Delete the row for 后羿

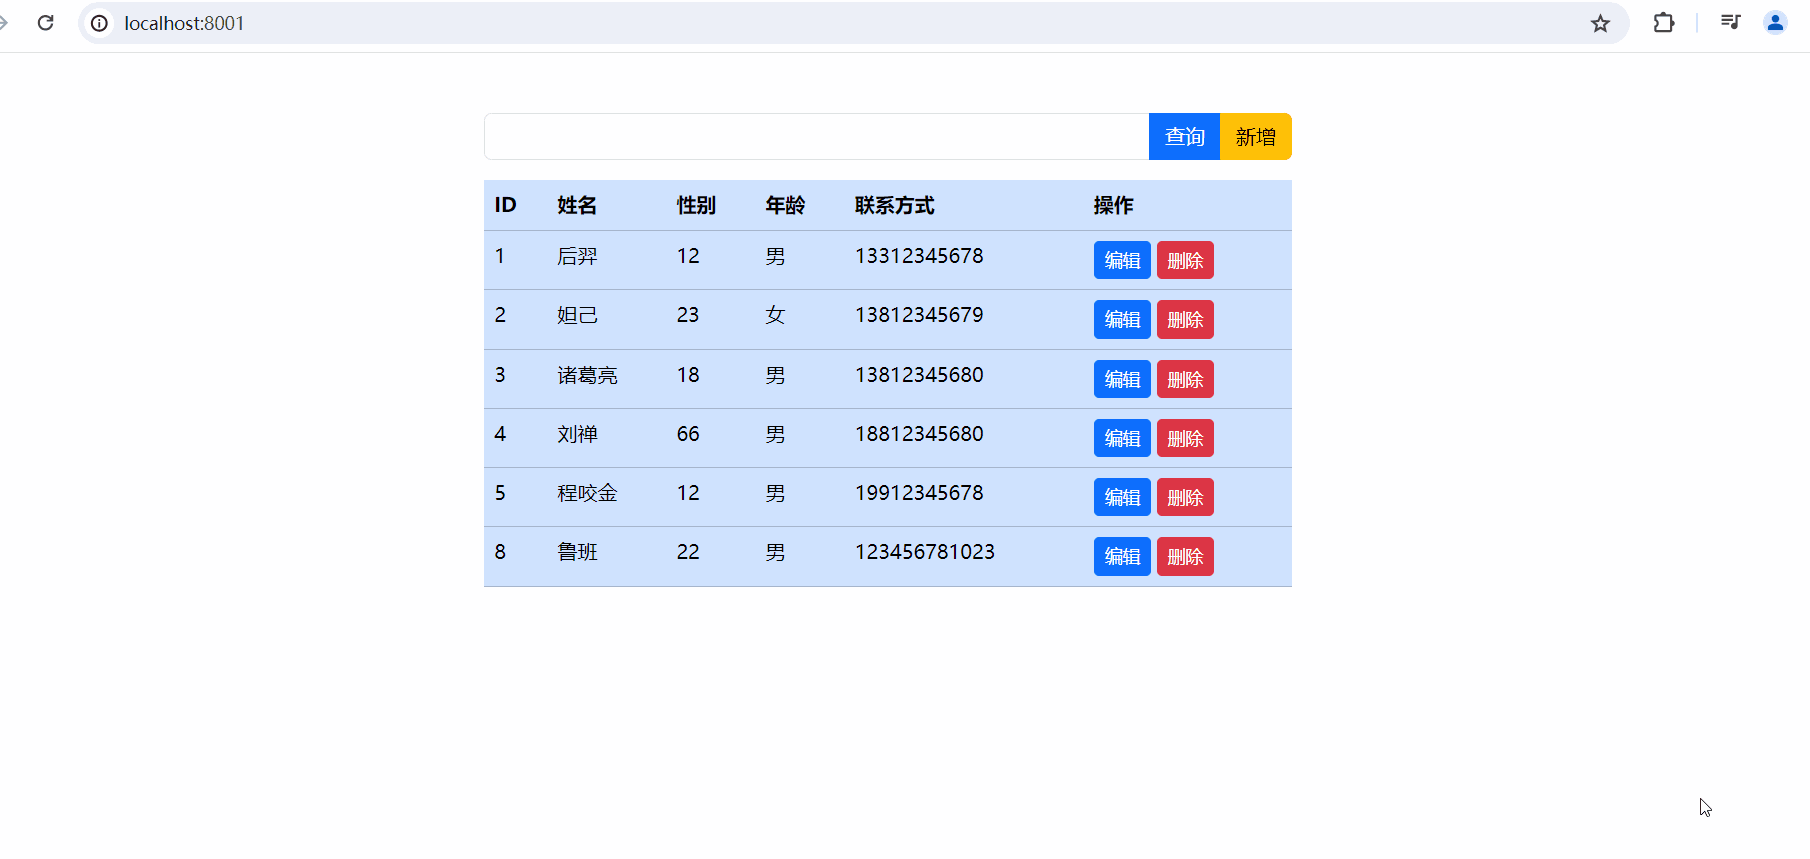[x=1185, y=260]
